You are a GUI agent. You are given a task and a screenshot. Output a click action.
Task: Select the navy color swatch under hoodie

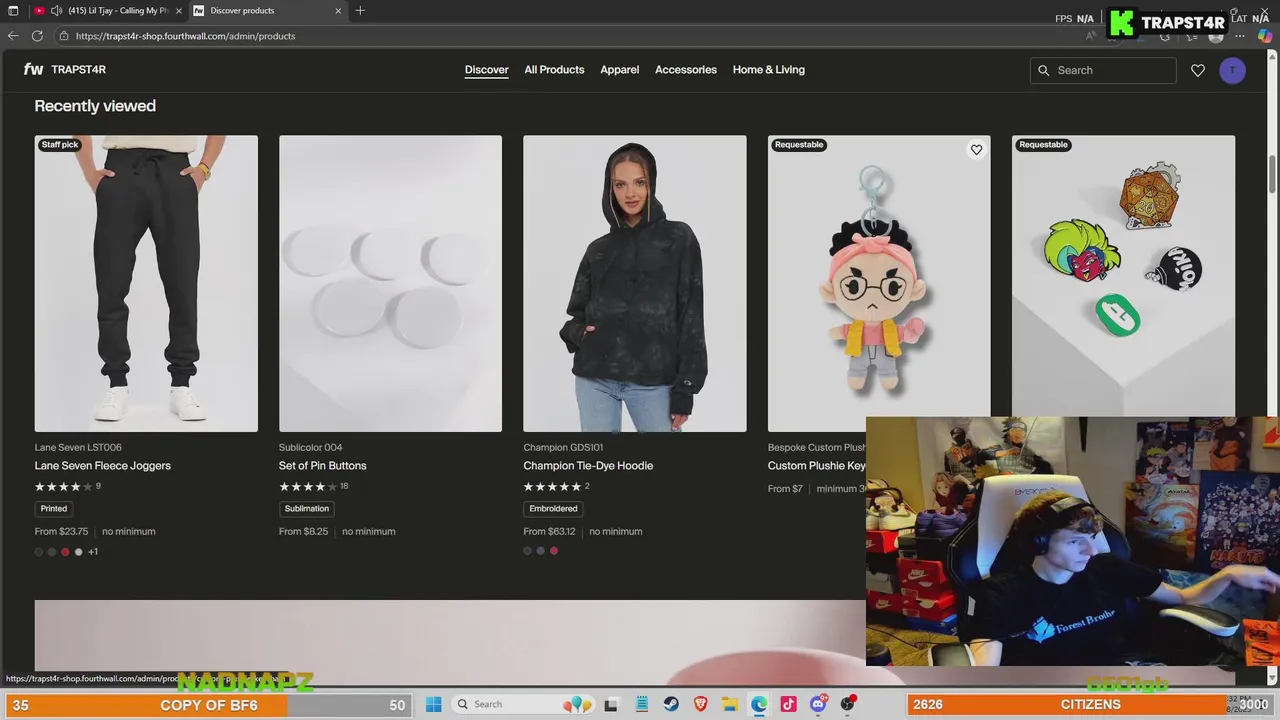pos(541,551)
